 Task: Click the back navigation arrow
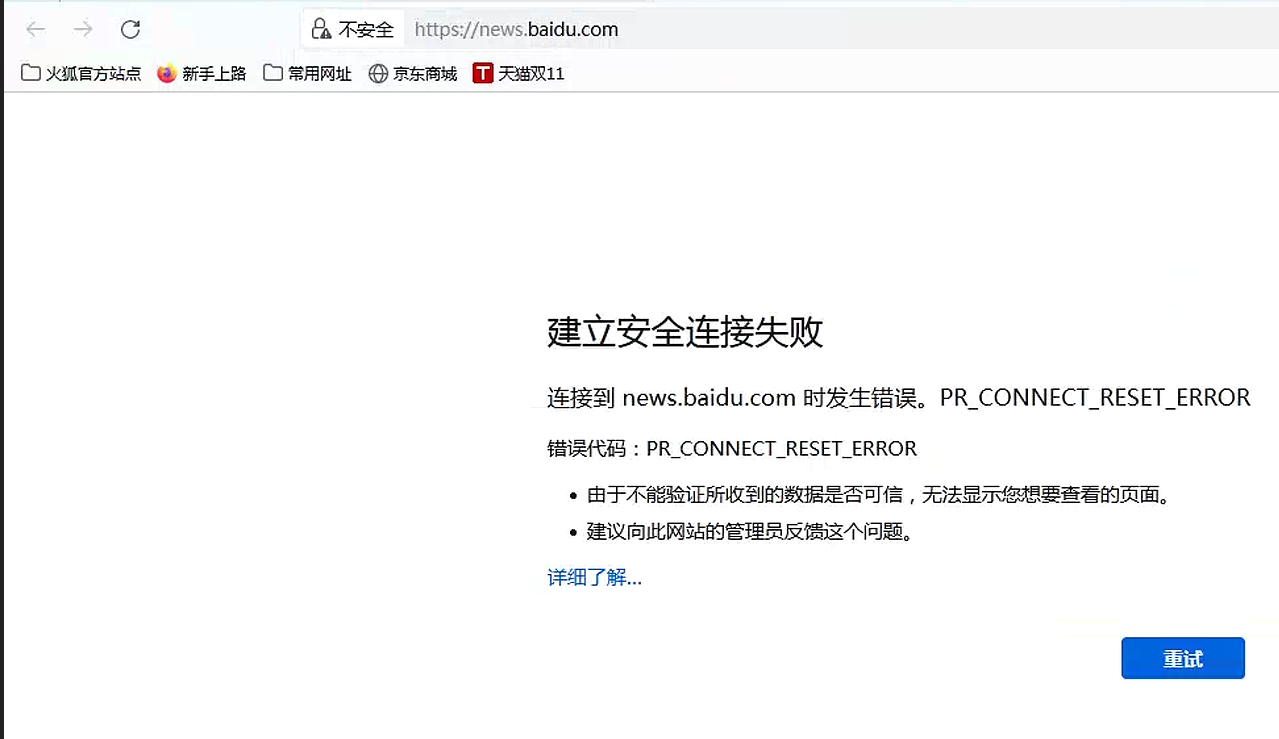tap(36, 29)
